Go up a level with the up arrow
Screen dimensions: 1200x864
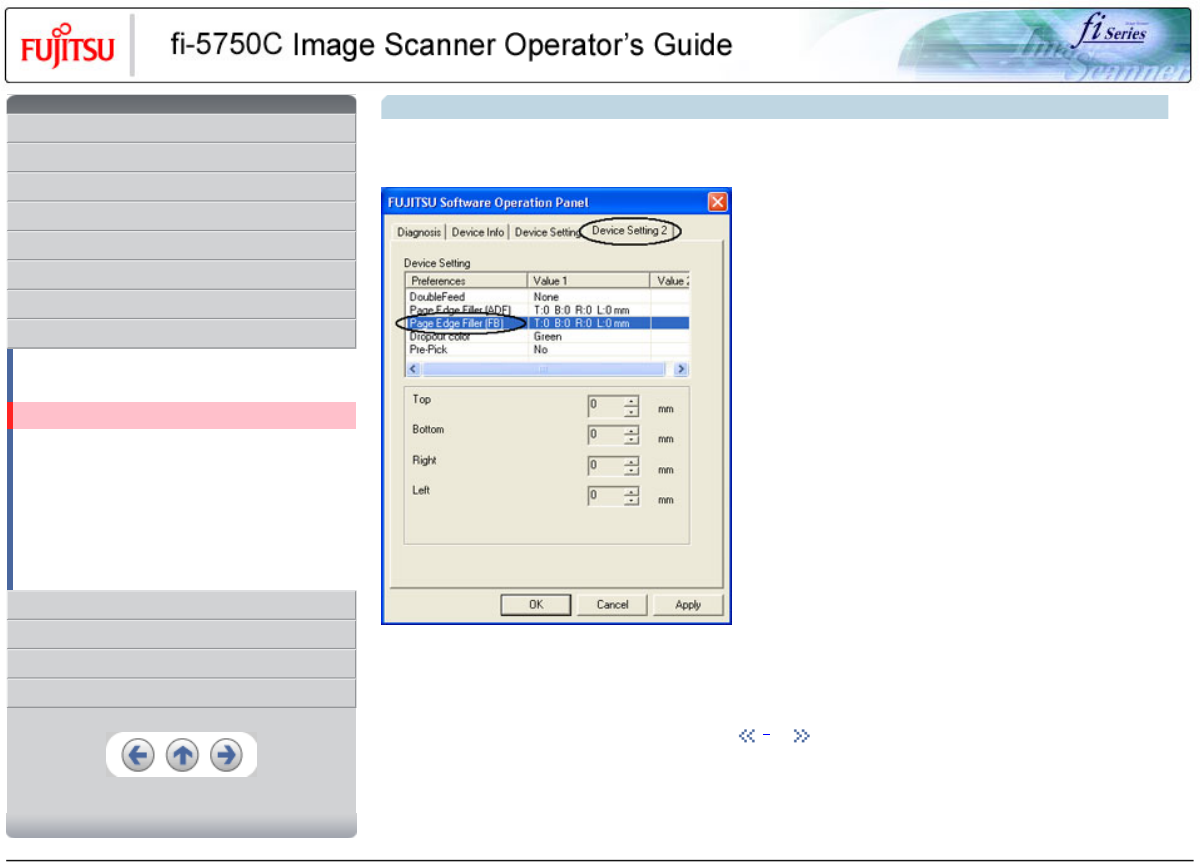tap(182, 755)
